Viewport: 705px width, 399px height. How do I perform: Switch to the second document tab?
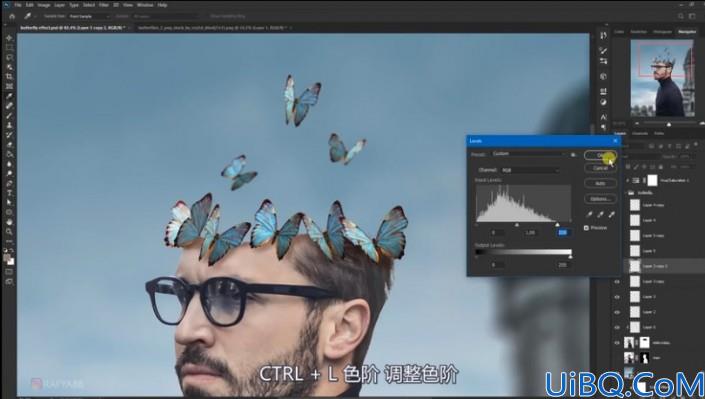pos(212,28)
